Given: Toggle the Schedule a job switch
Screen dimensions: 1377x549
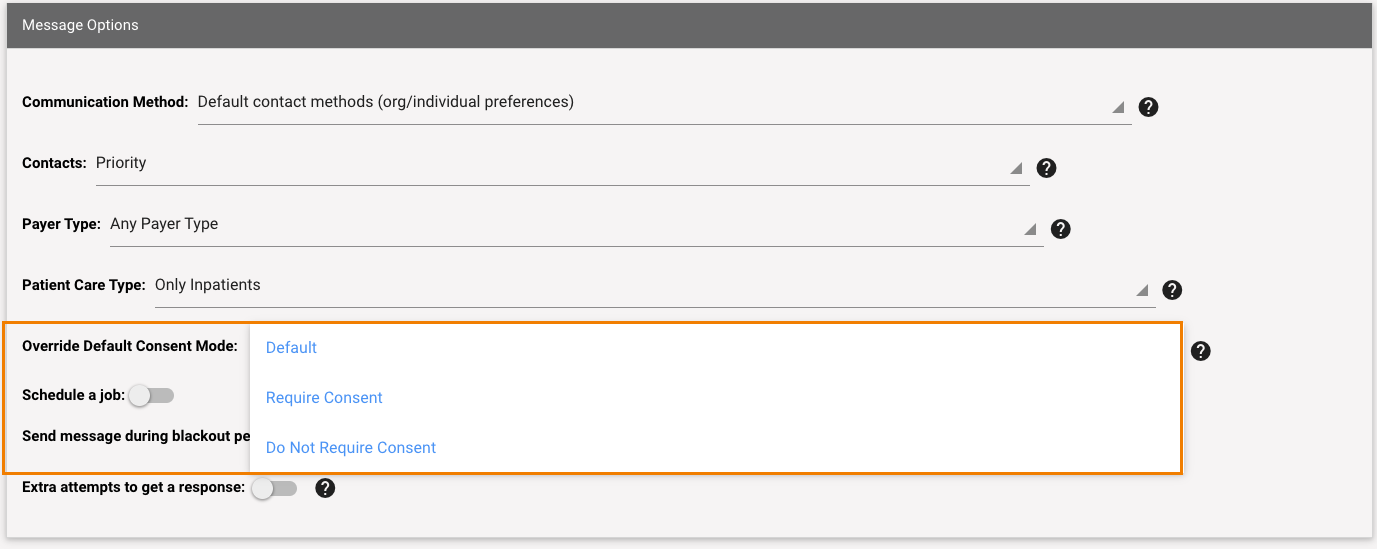Looking at the screenshot, I should (151, 396).
